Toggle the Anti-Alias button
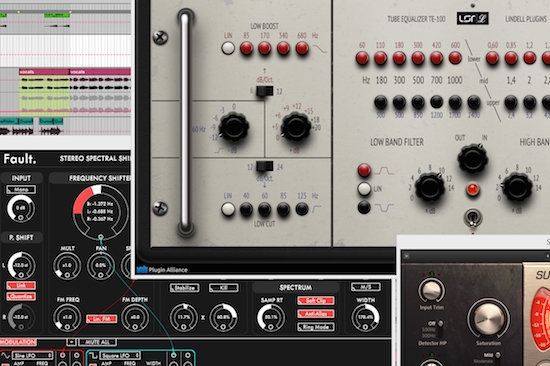The height and width of the screenshot is (366, 550). (316, 314)
